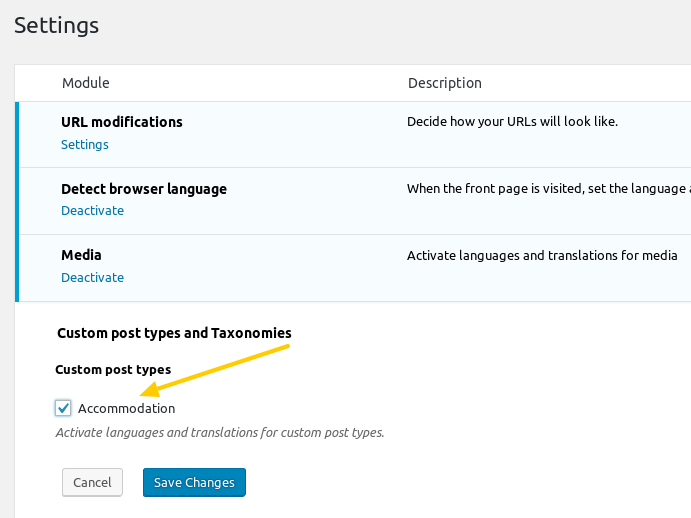691x518 pixels.
Task: Open the Settings link under URL modifications
Action: (85, 144)
